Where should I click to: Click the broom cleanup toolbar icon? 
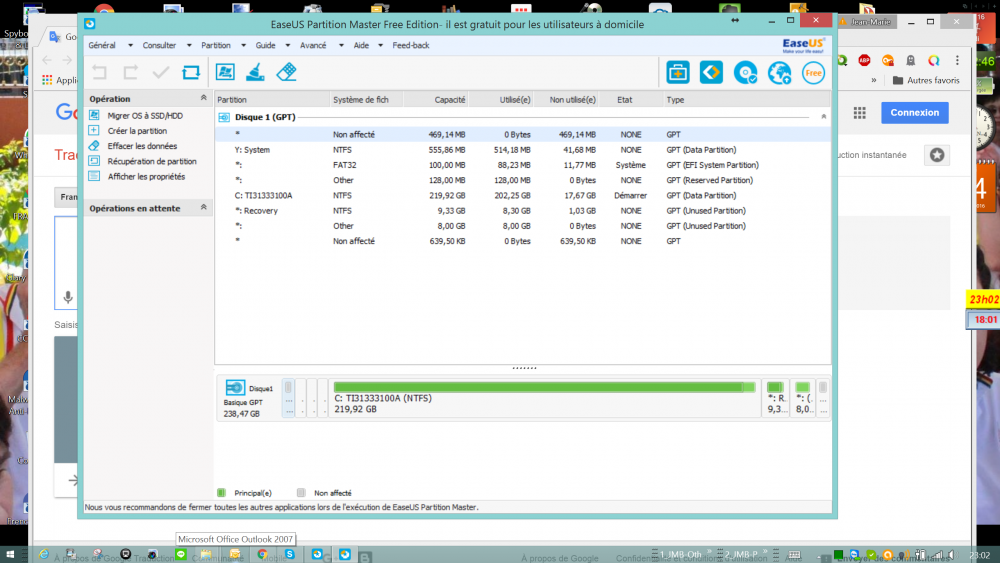pos(256,72)
